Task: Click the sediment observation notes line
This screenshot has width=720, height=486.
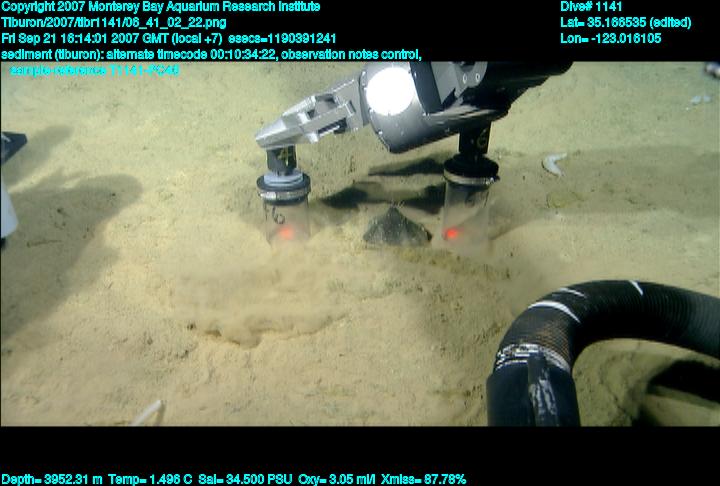Action: tap(210, 54)
